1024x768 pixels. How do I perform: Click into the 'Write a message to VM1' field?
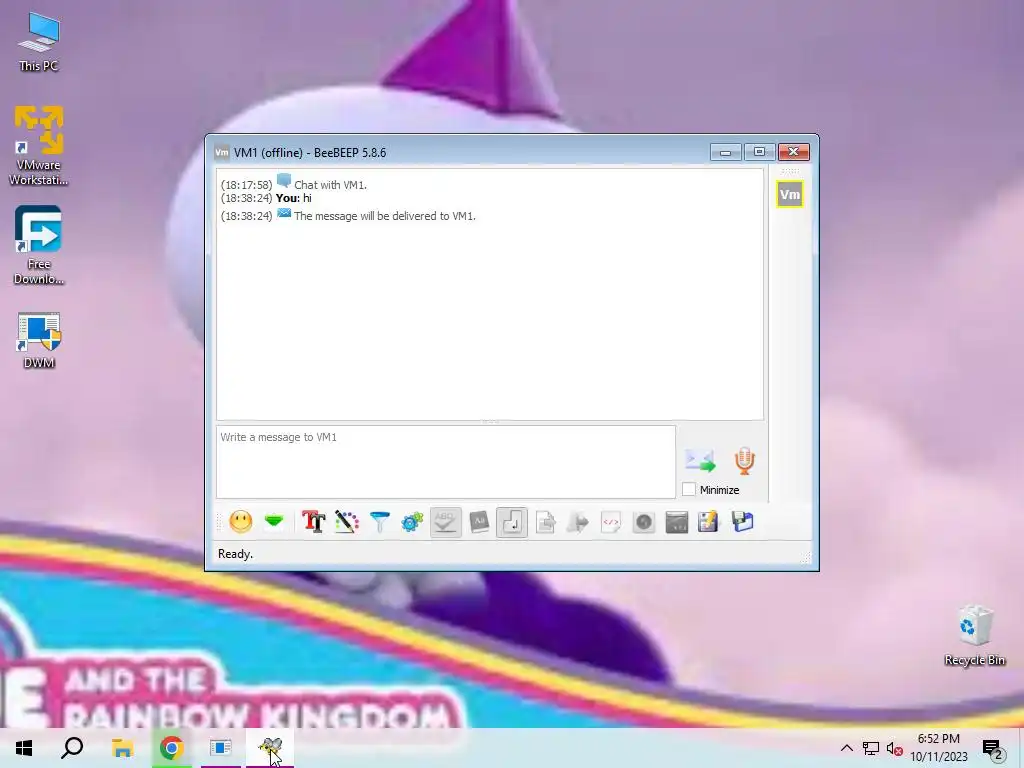pos(446,462)
